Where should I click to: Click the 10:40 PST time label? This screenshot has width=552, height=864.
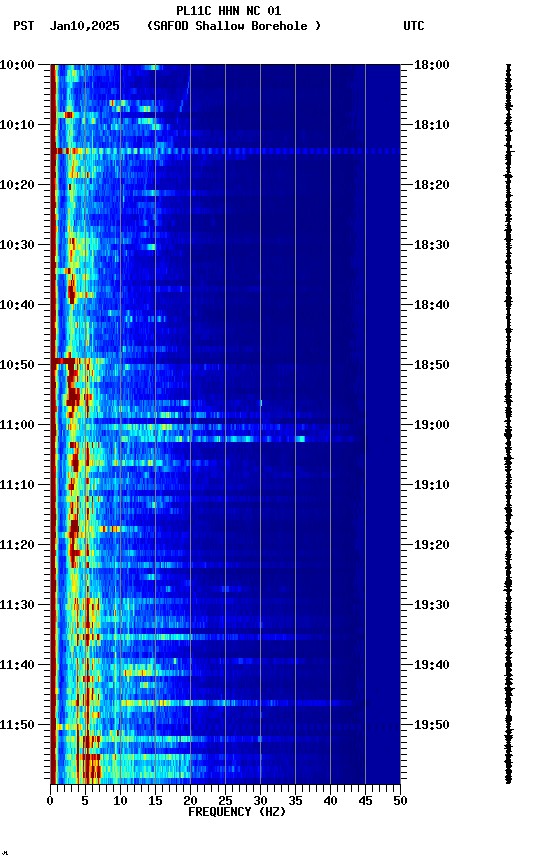(17, 305)
